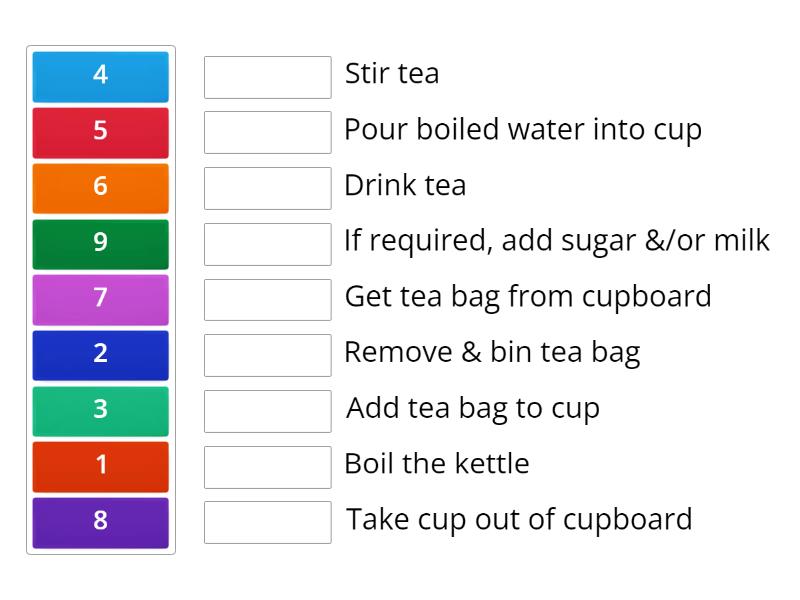Click the answer box beside Stir tea
The height and width of the screenshot is (600, 800).
(x=267, y=76)
